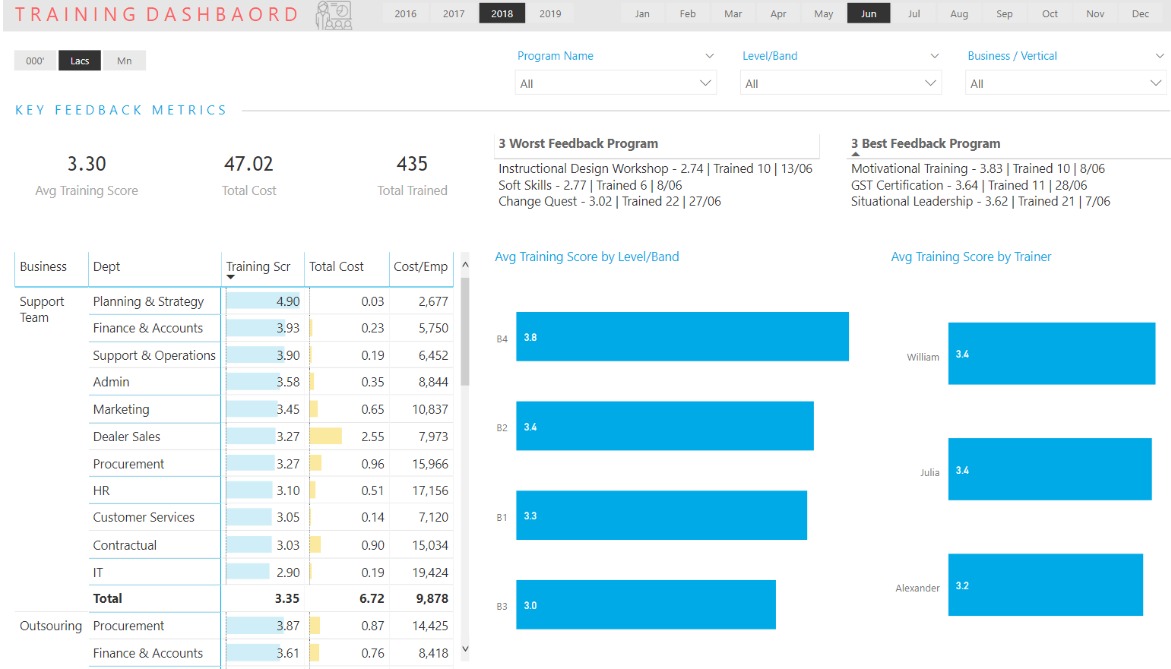Screen dimensions: 1171x669
Task: Select the Jul month tab
Action: 914,14
